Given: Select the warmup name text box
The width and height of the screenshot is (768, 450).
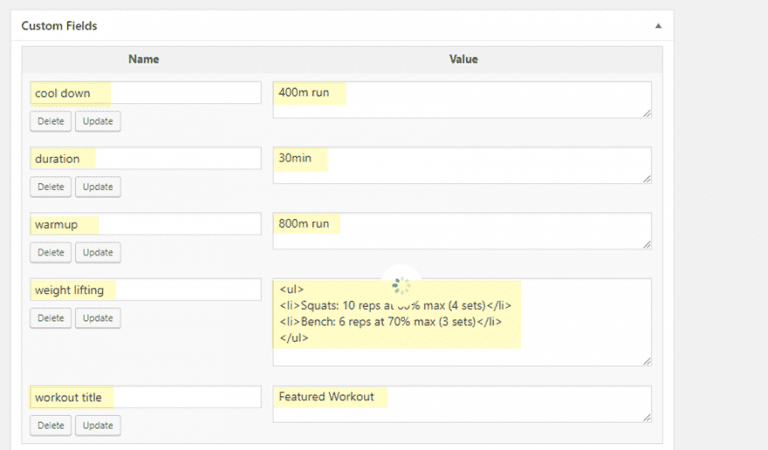Looking at the screenshot, I should point(145,224).
